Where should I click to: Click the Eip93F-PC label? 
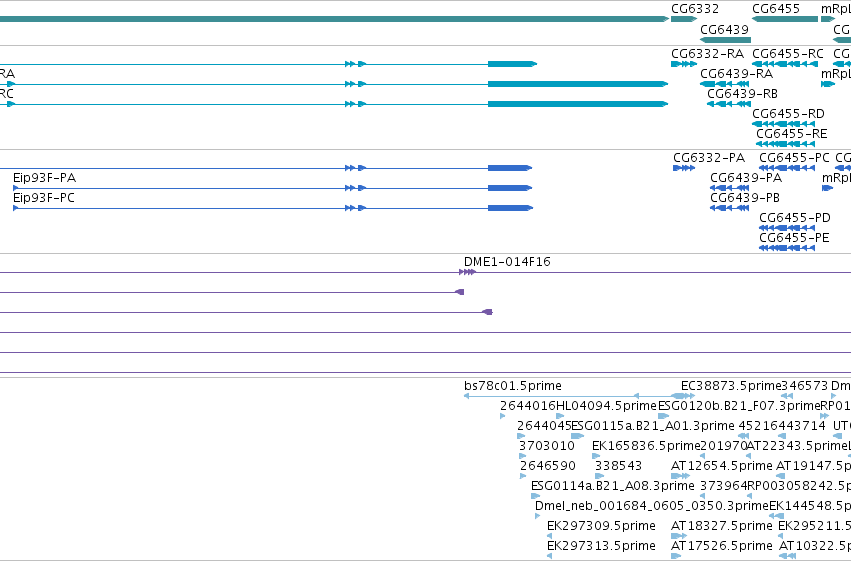click(44, 198)
